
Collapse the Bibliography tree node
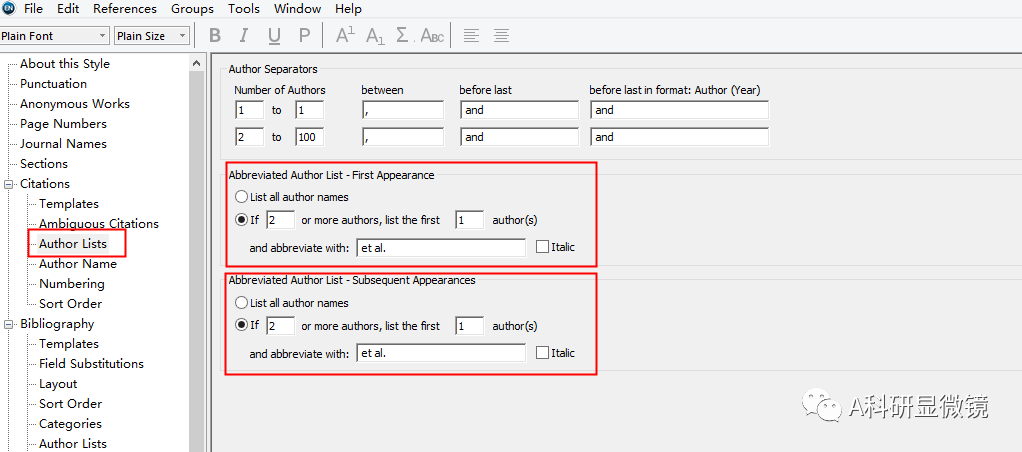tap(10, 324)
